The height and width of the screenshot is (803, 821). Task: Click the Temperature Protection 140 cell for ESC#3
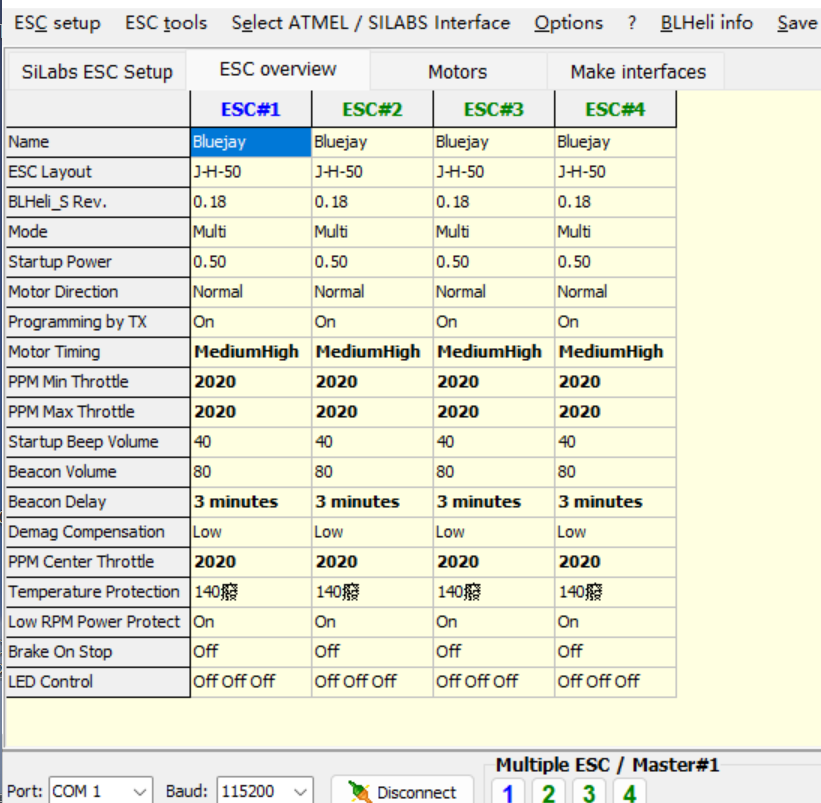click(494, 592)
